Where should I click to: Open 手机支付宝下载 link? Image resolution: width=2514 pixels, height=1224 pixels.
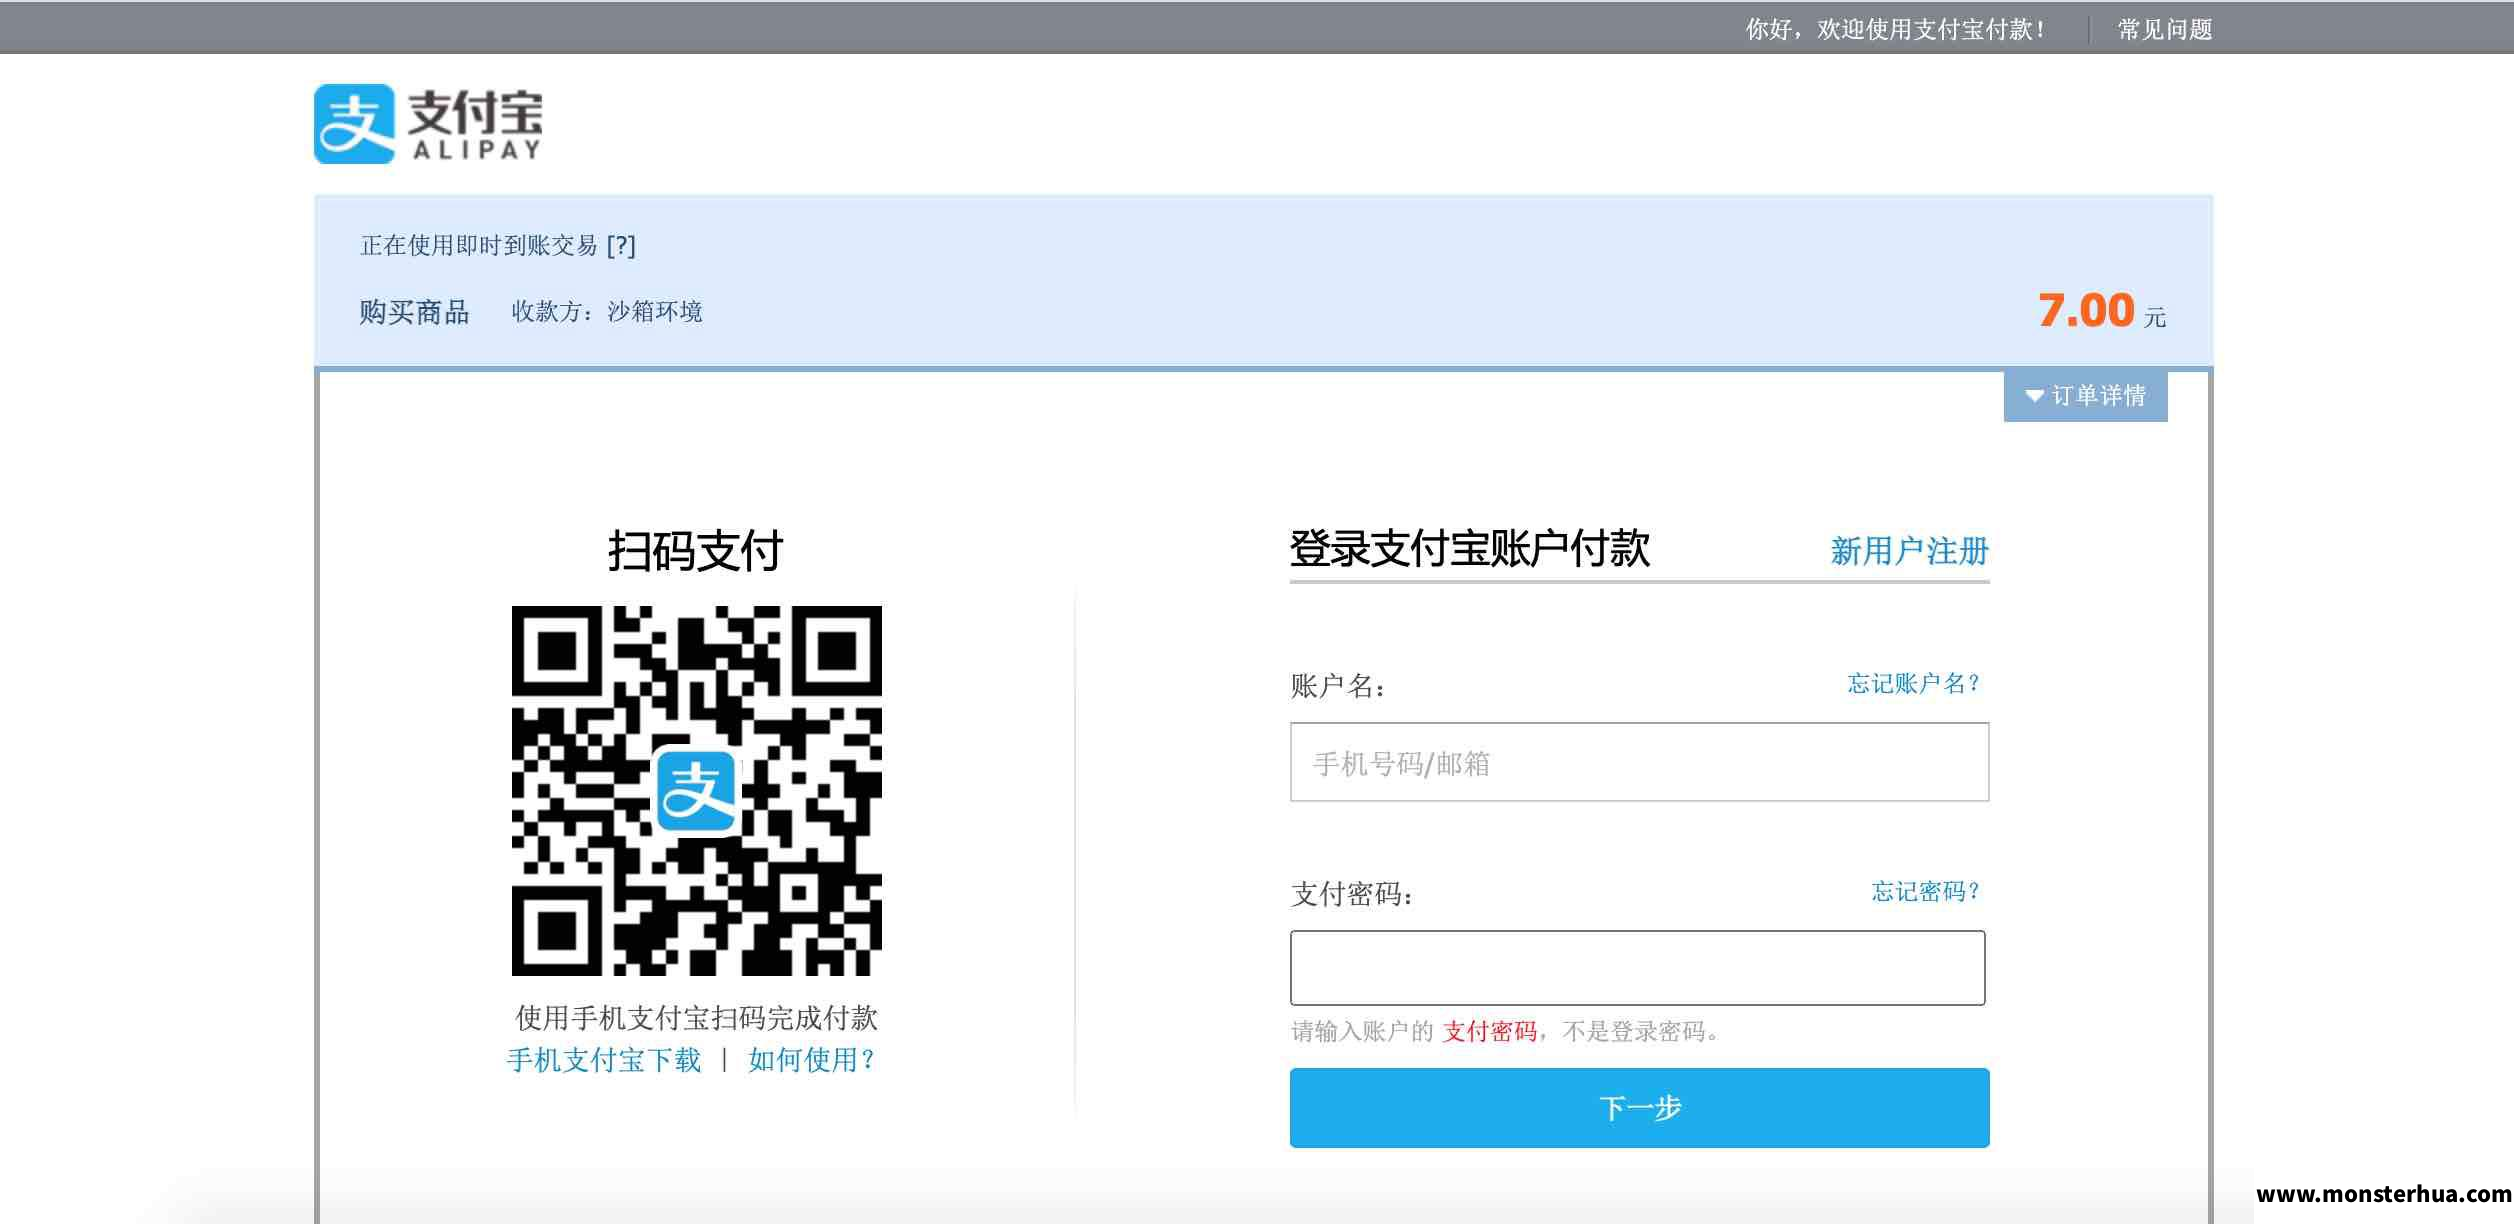[604, 1060]
